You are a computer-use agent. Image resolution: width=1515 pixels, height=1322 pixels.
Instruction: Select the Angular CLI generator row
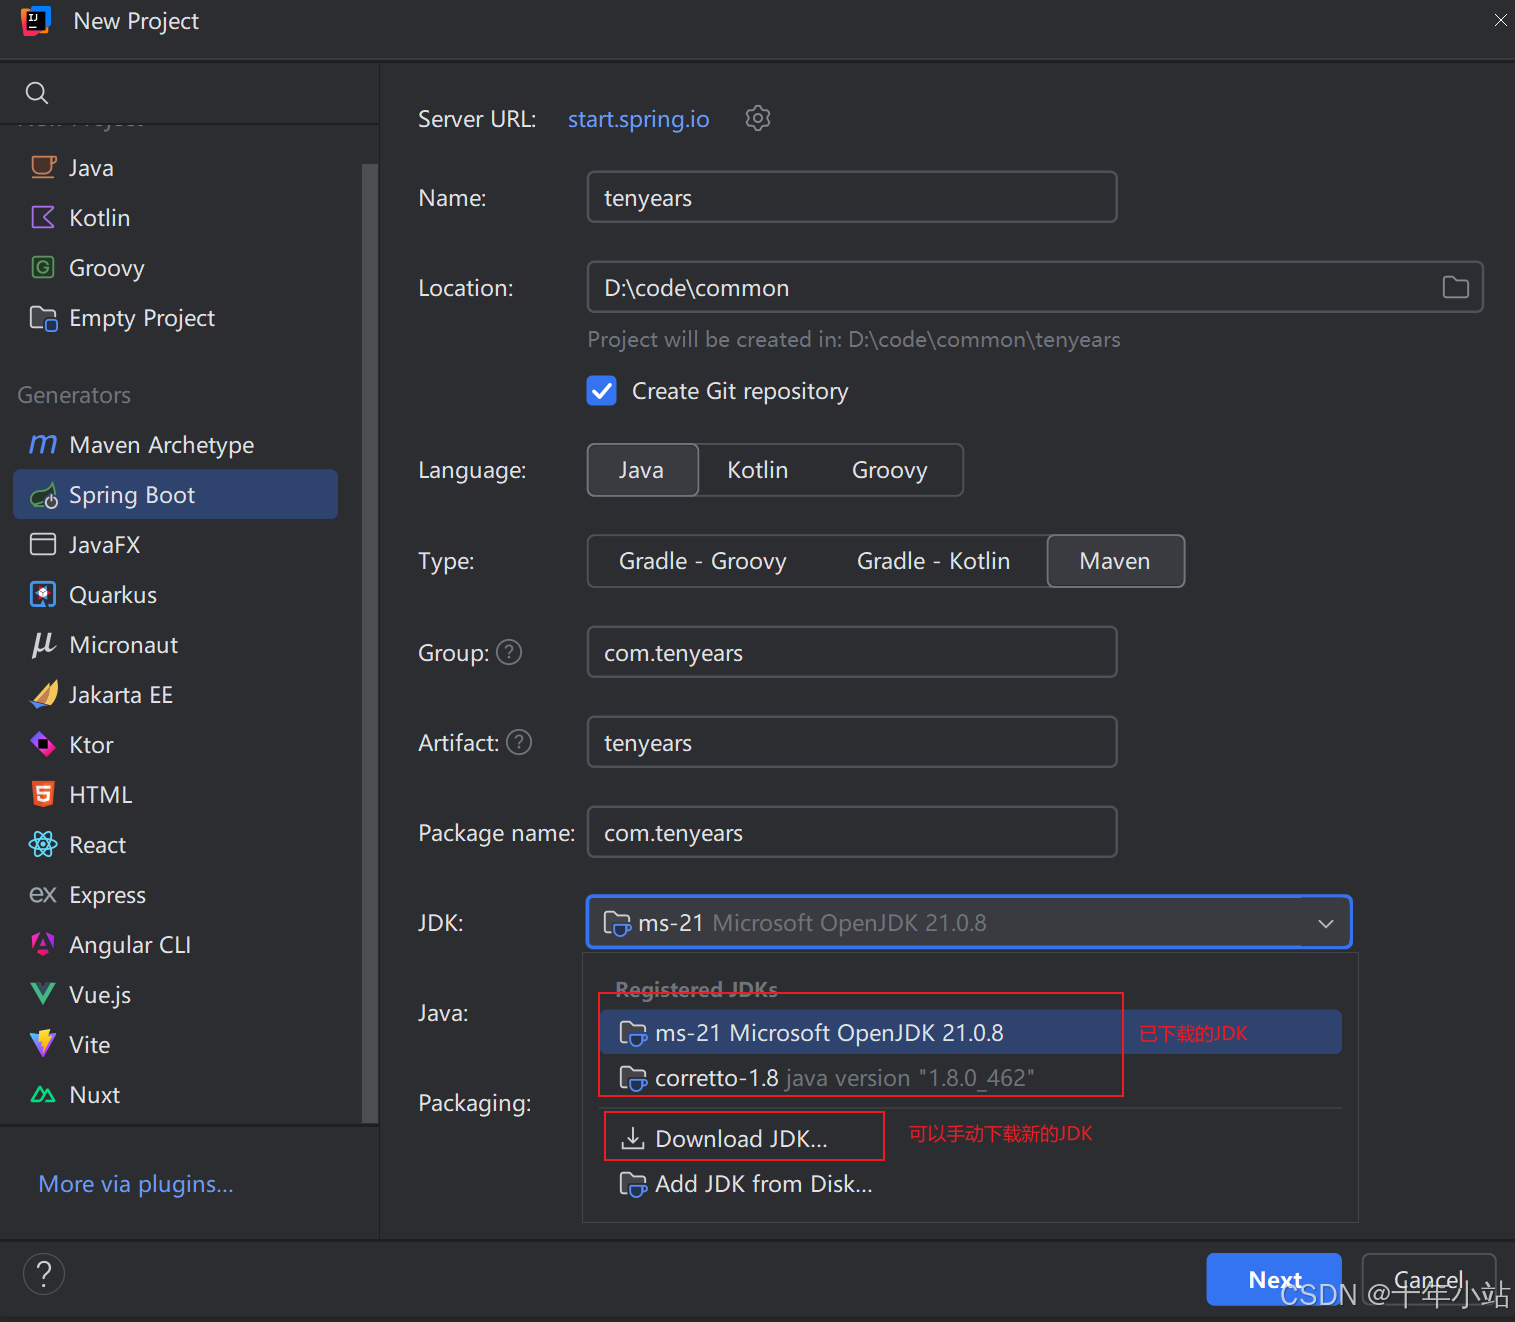(176, 945)
